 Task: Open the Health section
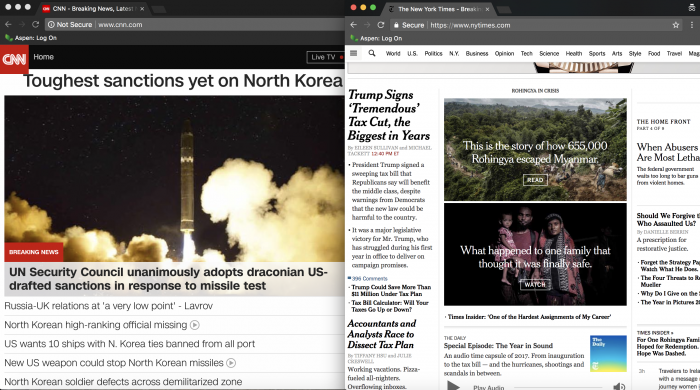[574, 54]
